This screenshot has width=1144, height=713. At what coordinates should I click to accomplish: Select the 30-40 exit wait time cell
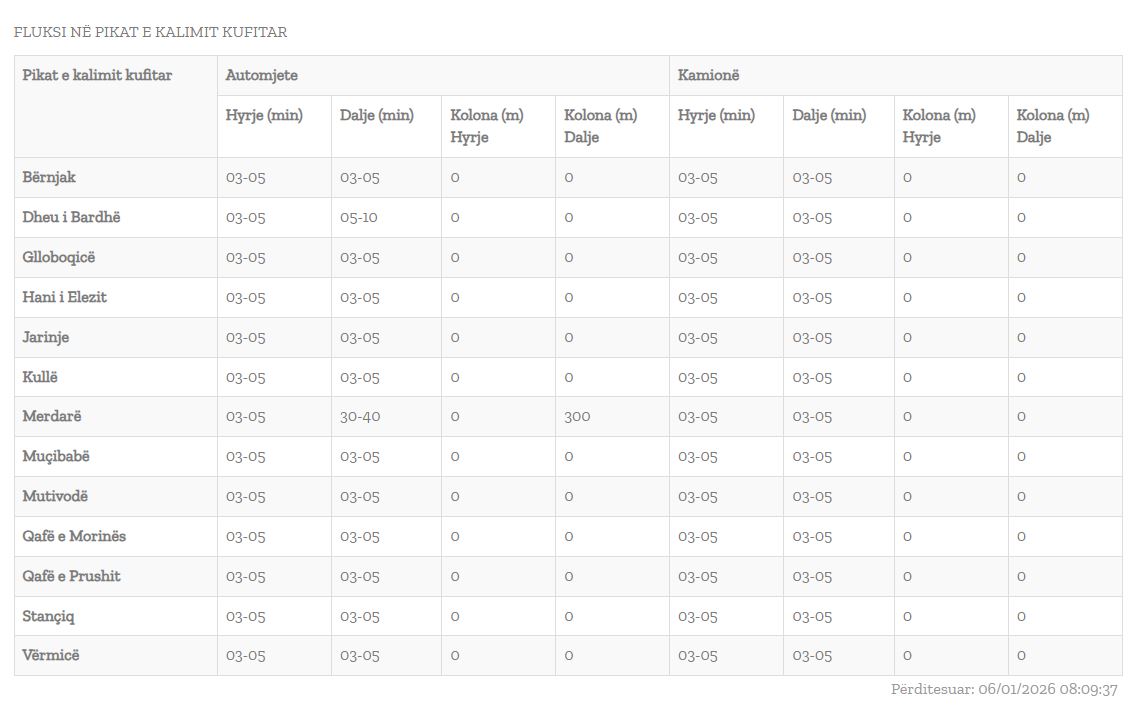click(360, 416)
